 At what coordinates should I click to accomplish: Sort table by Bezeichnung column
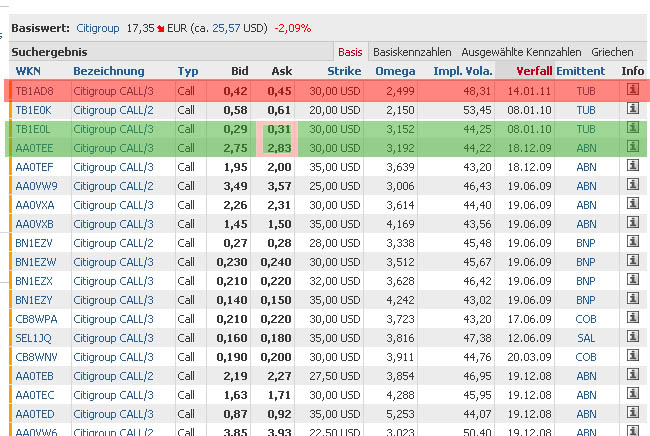[x=109, y=71]
